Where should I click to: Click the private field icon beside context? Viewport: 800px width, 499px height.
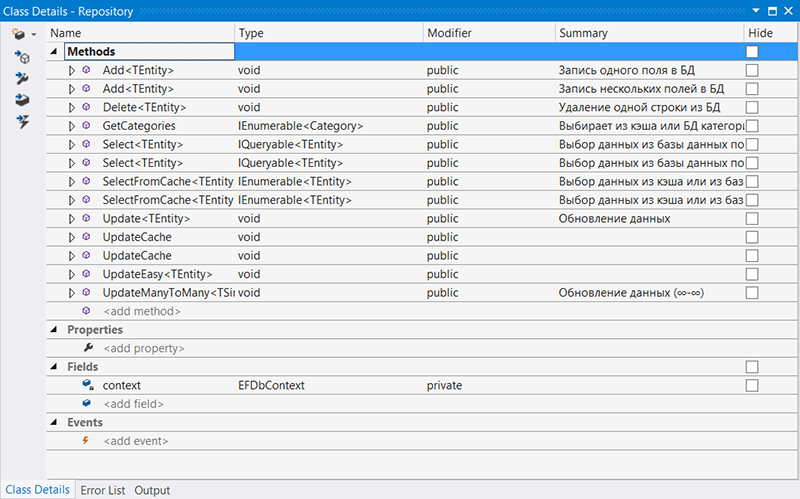point(88,385)
